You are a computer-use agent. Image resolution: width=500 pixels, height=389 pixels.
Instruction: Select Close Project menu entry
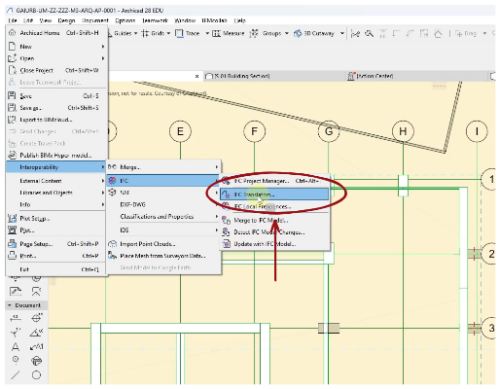point(56,70)
